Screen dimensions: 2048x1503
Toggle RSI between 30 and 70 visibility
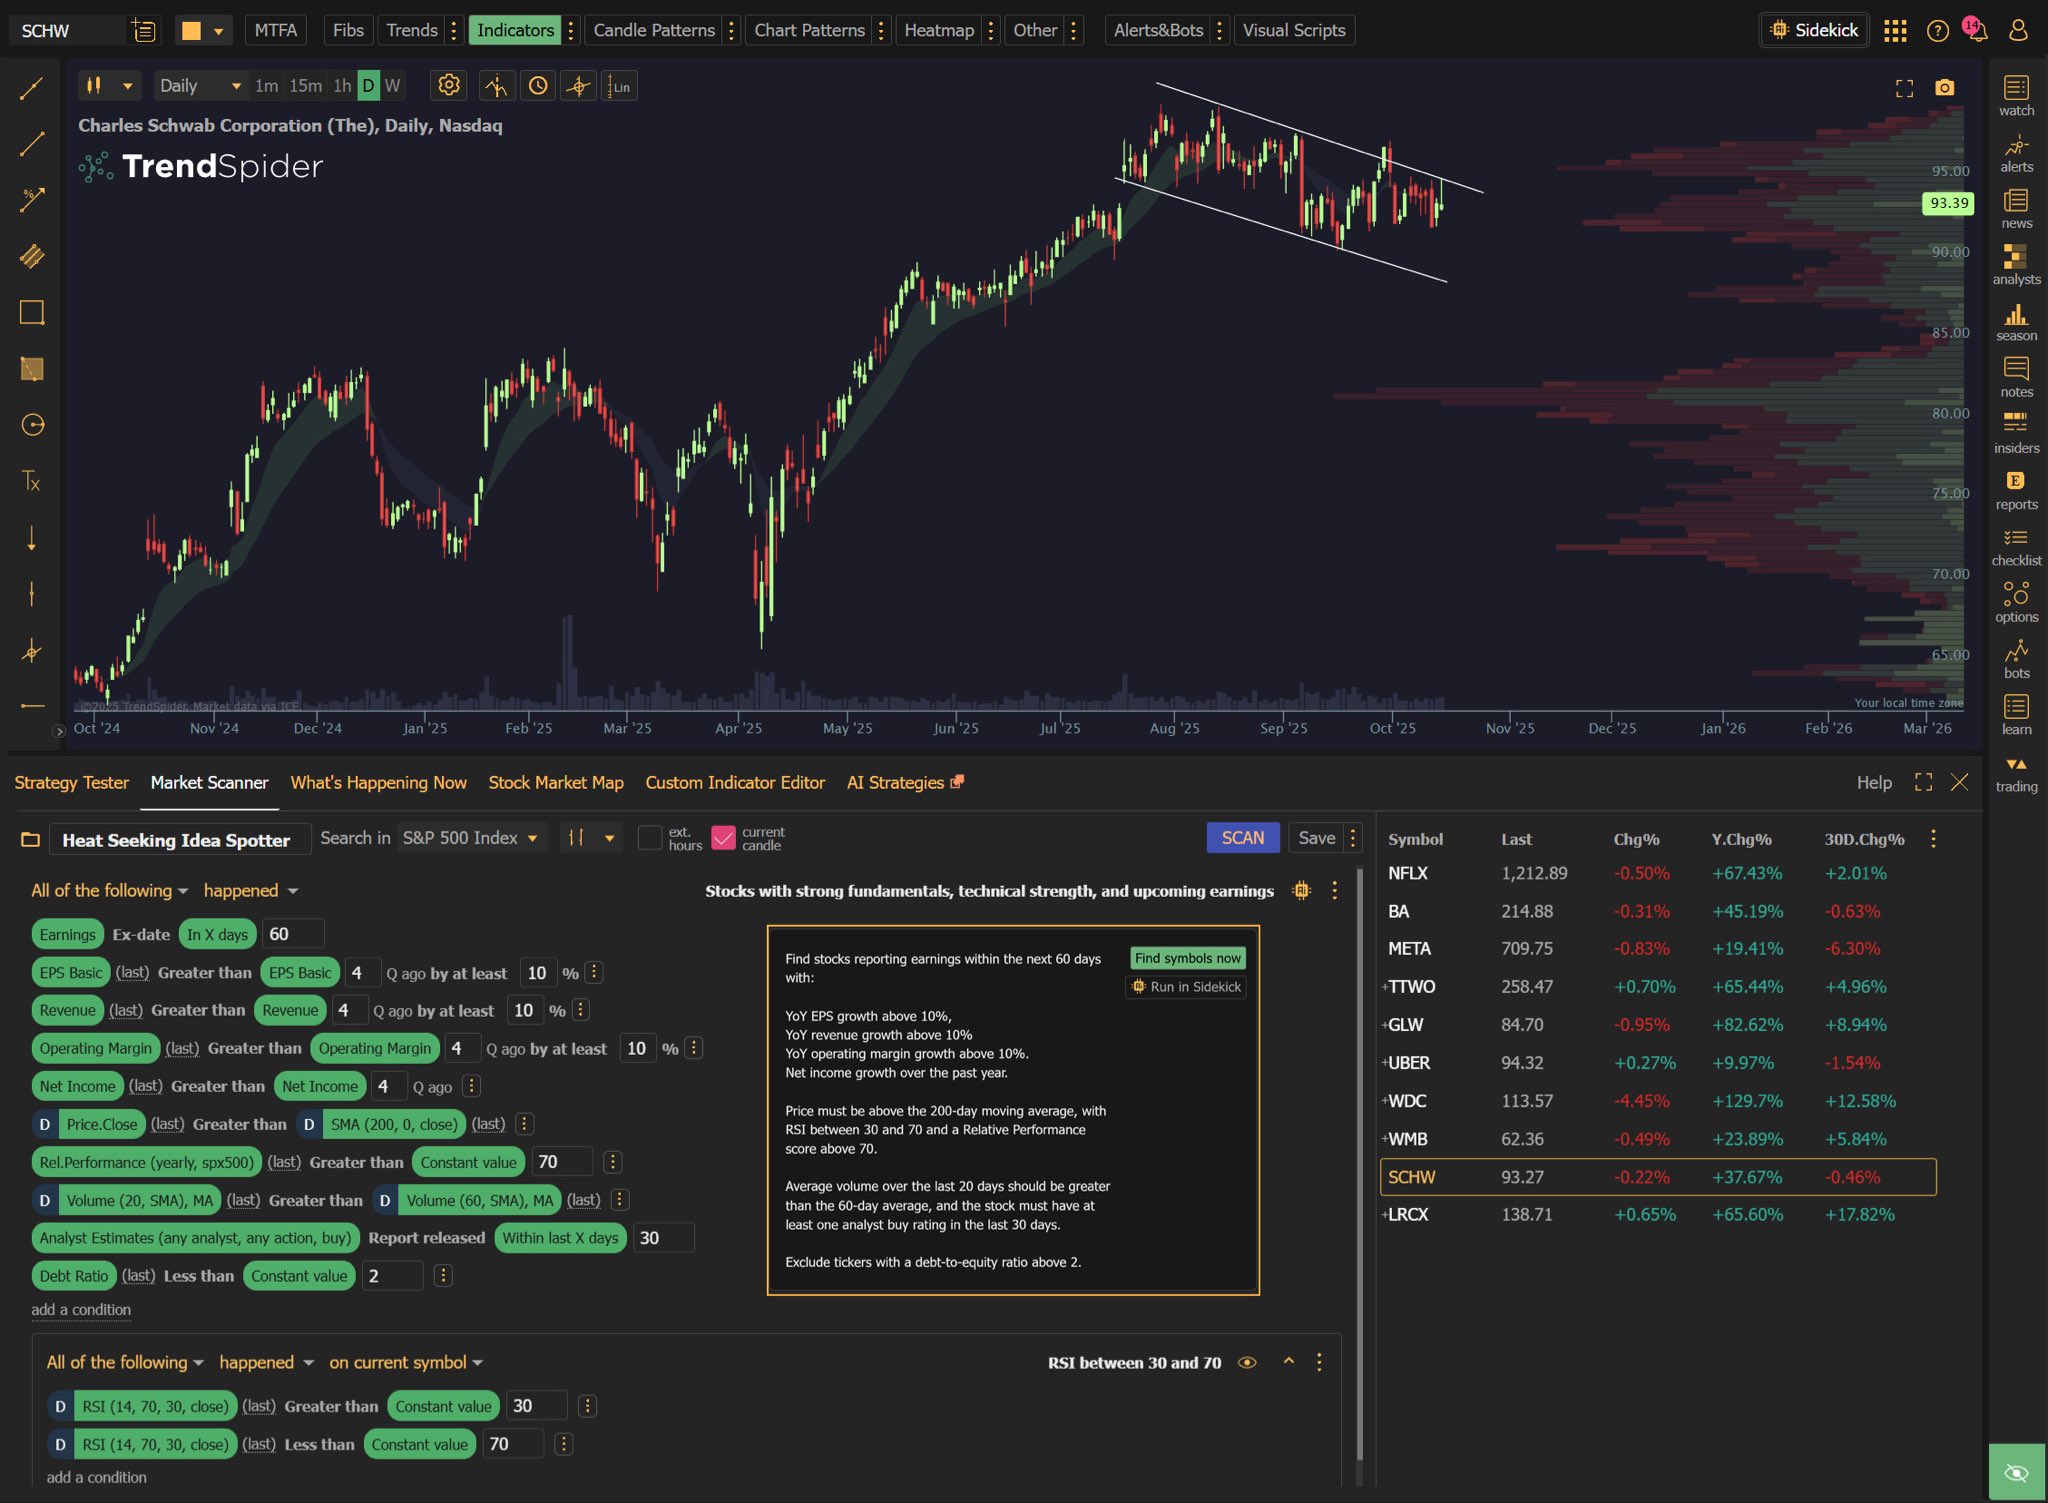click(x=1247, y=1362)
